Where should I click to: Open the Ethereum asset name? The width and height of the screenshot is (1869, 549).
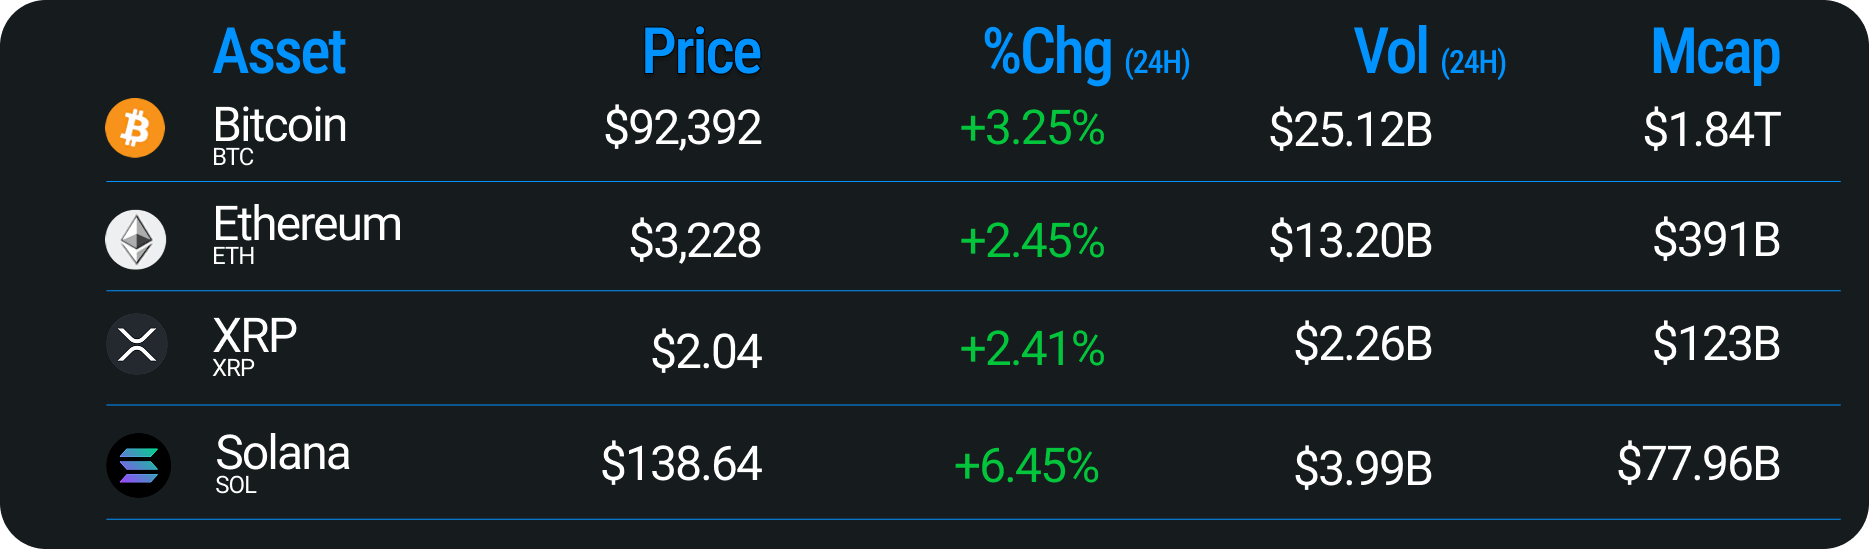point(307,225)
